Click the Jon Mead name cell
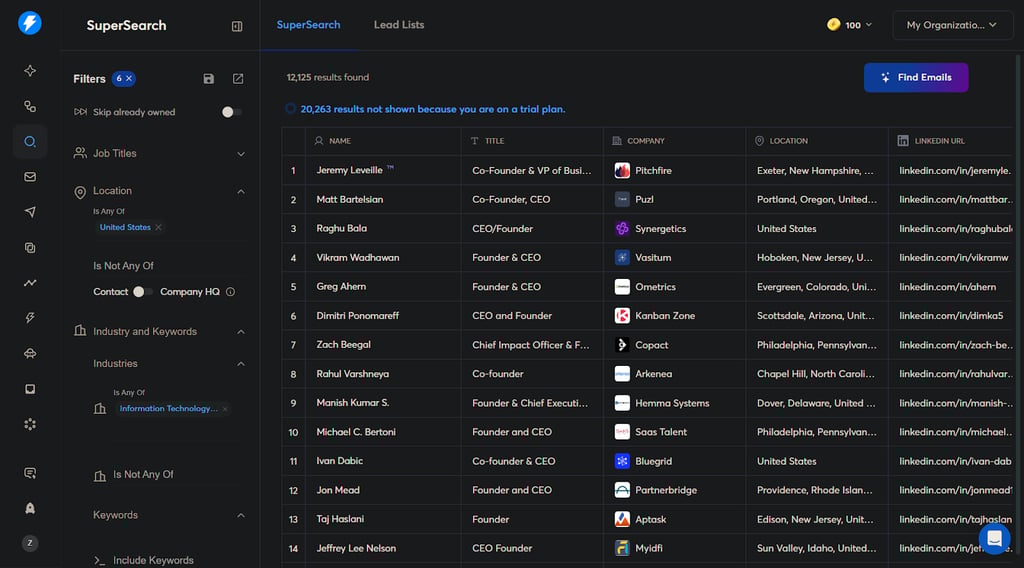 pos(338,490)
